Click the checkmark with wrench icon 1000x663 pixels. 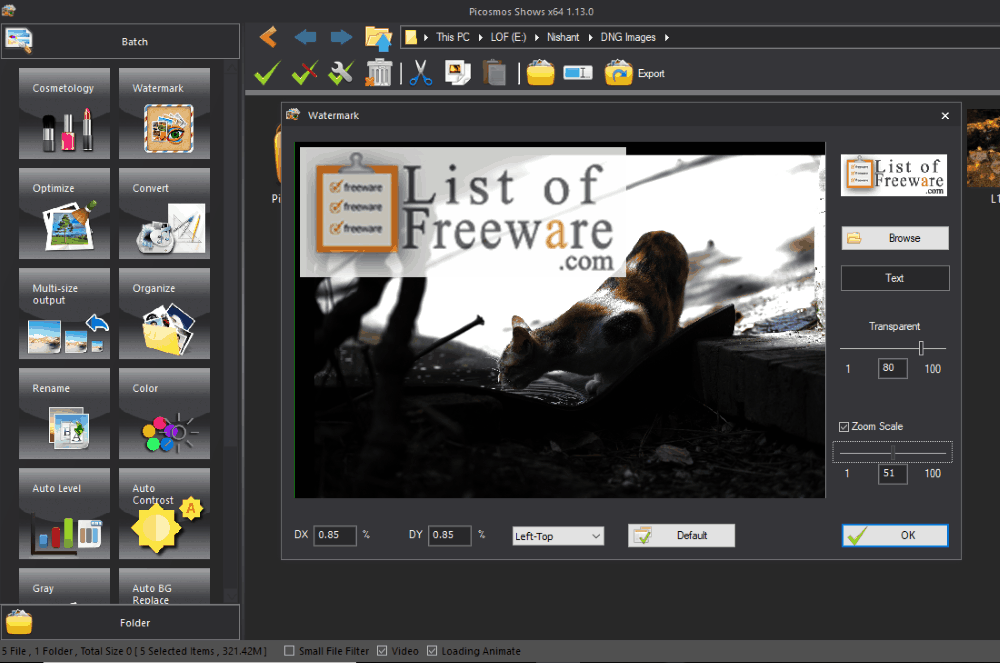pyautogui.click(x=341, y=73)
